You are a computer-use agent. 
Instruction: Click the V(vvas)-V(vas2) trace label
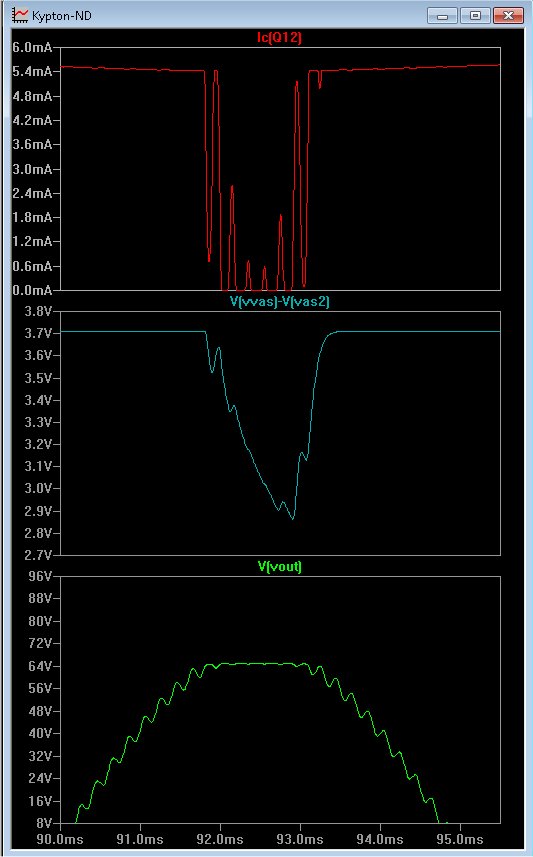pos(280,302)
